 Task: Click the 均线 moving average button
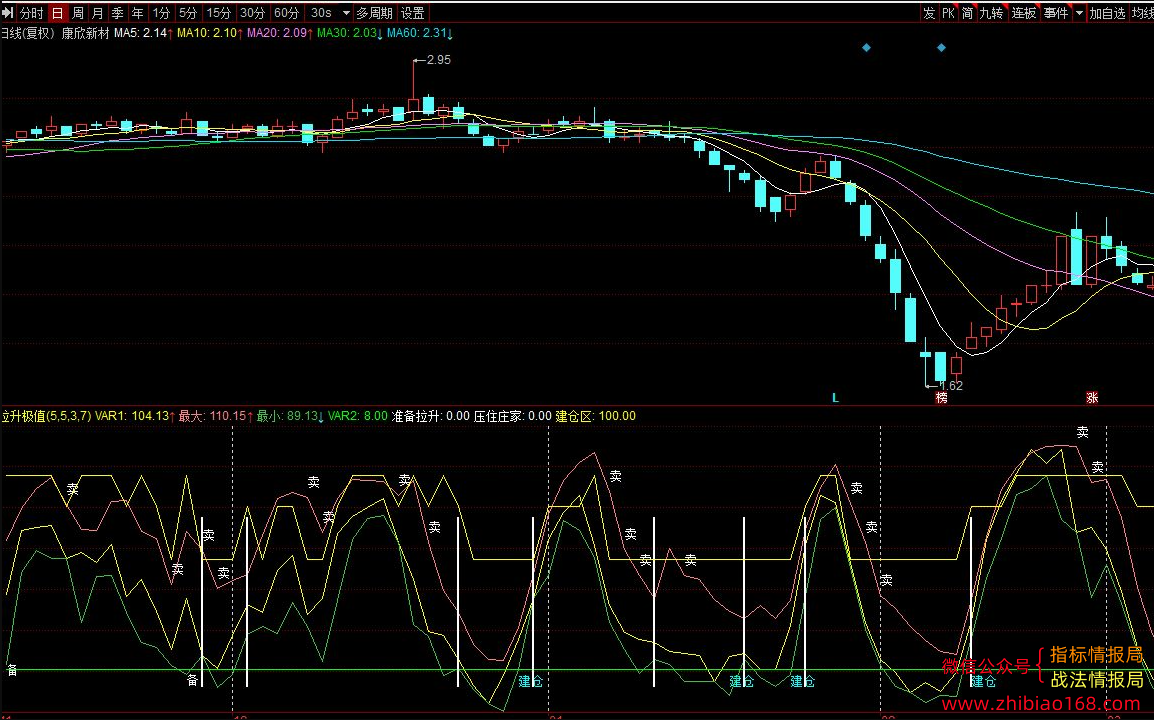pos(1141,13)
